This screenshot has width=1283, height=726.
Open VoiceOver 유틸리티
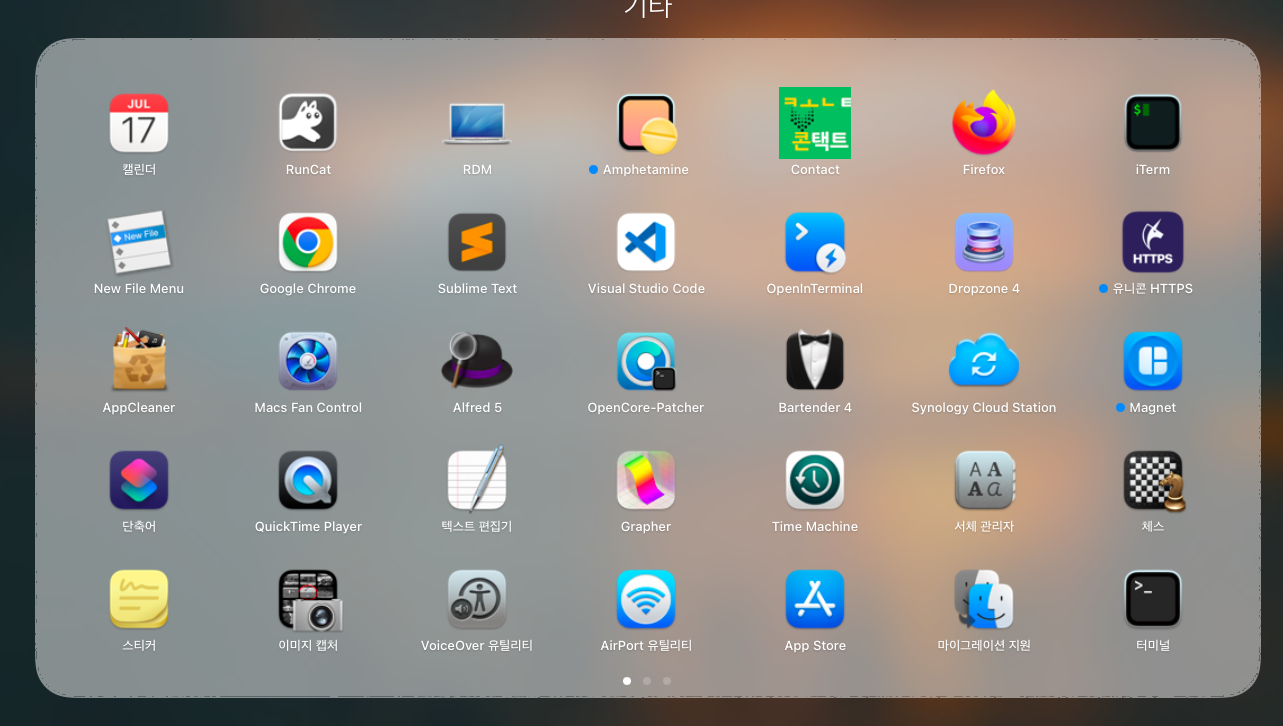477,599
